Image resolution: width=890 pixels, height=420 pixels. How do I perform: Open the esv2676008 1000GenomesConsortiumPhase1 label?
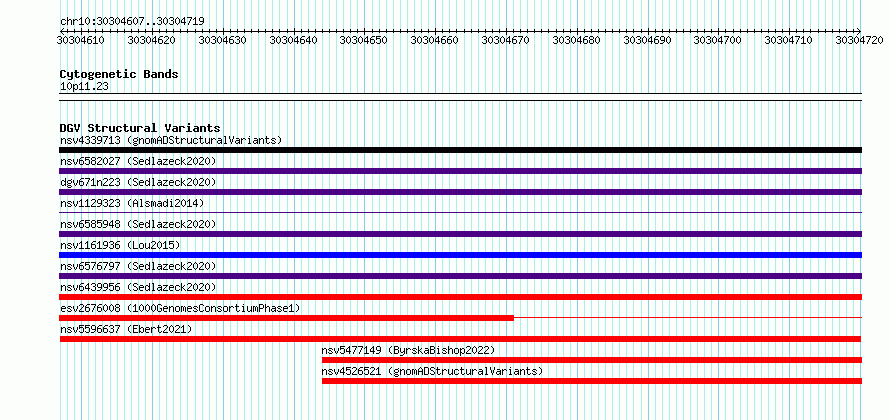pos(180,308)
